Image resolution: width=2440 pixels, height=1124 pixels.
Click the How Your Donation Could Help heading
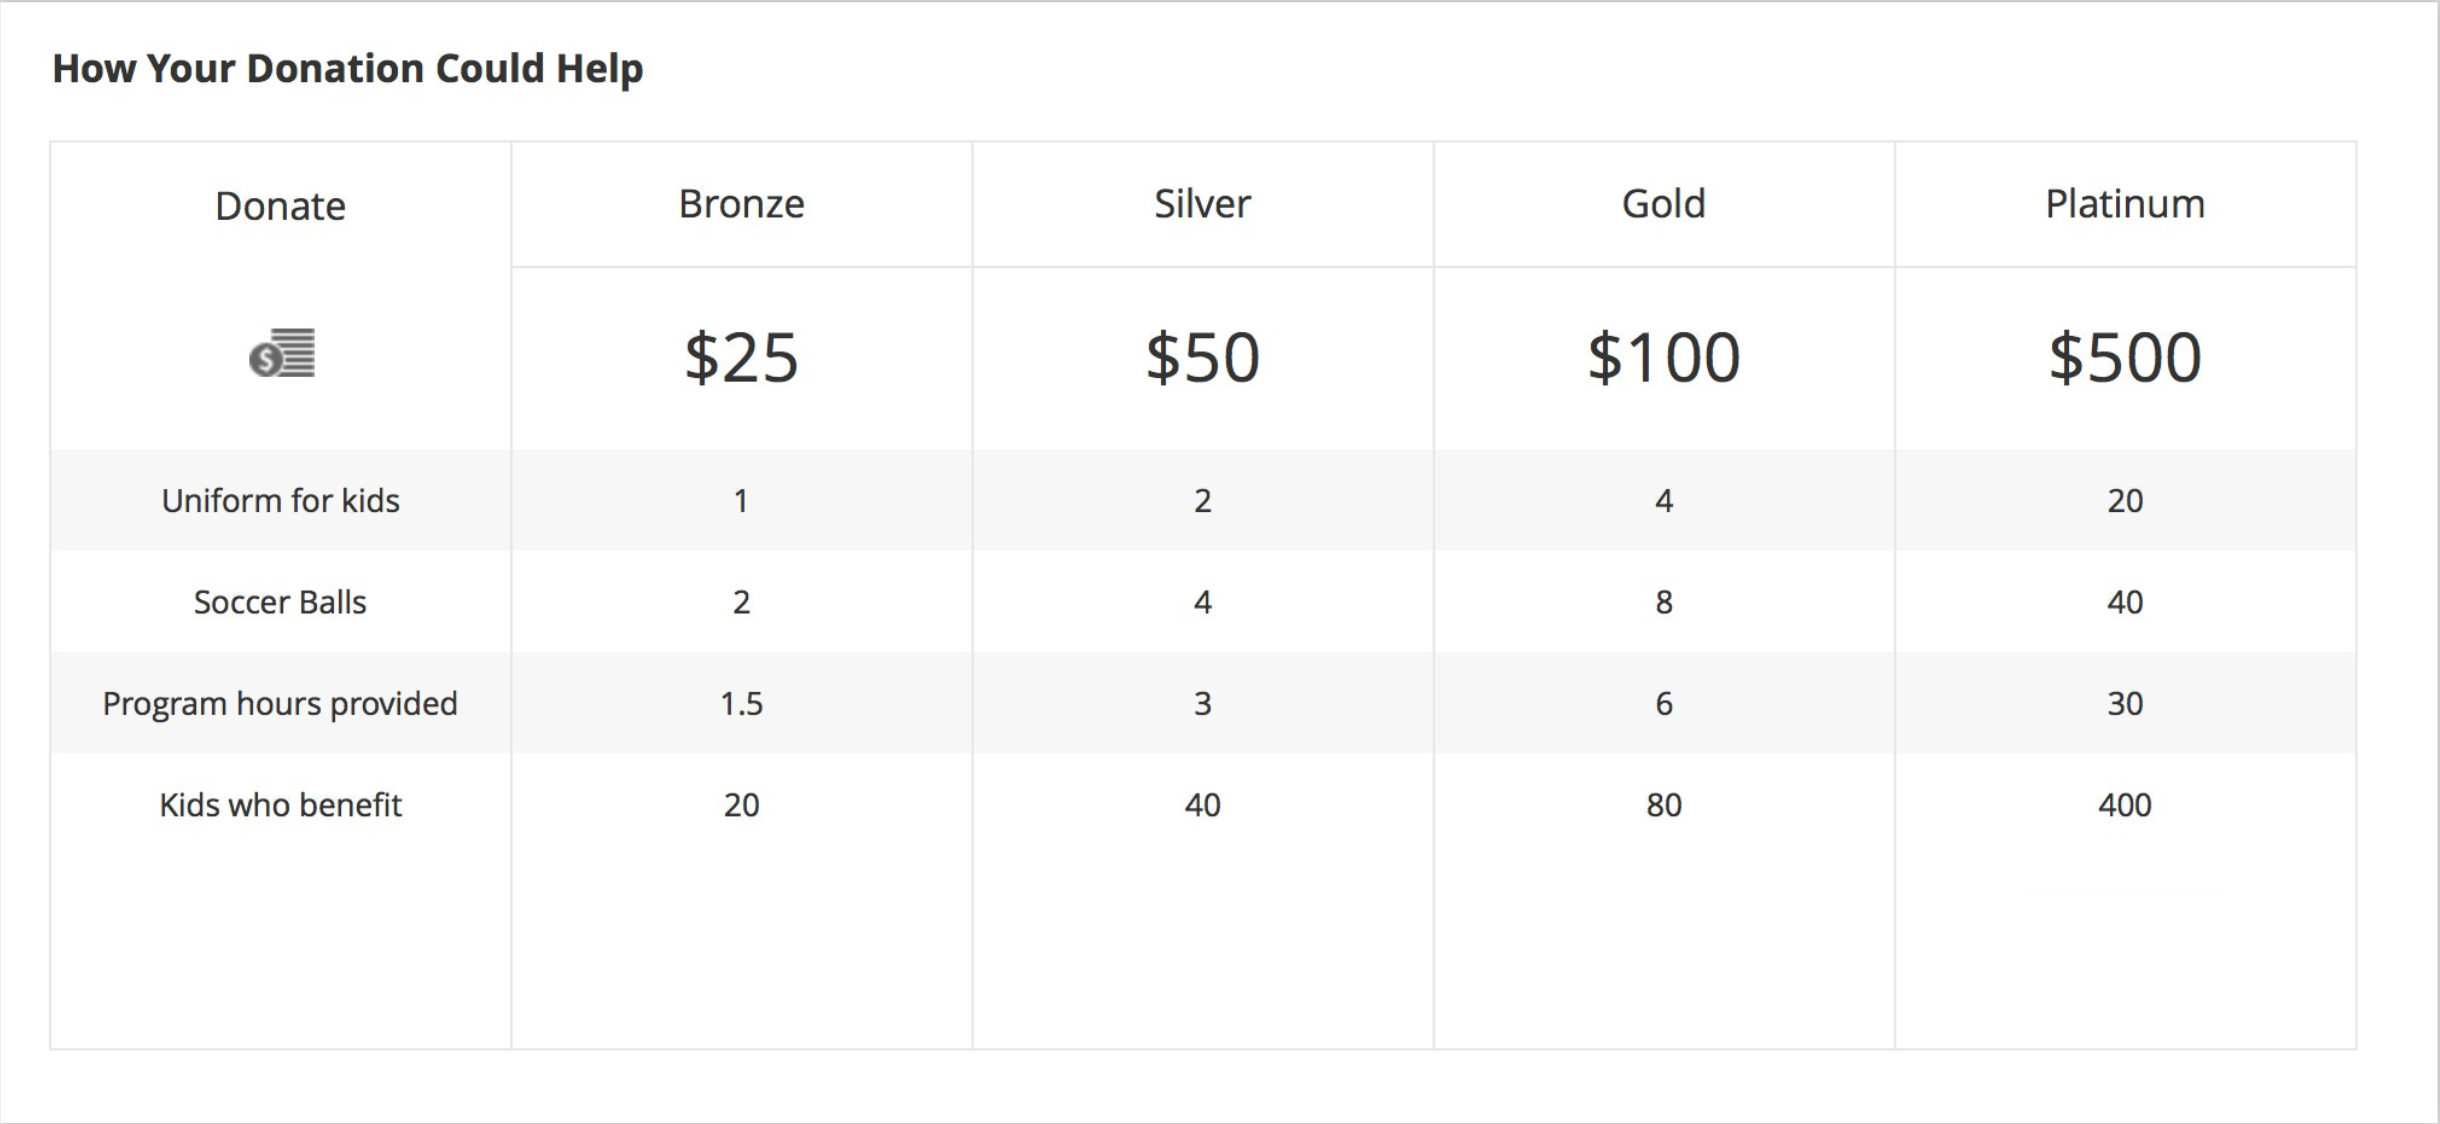coord(347,69)
